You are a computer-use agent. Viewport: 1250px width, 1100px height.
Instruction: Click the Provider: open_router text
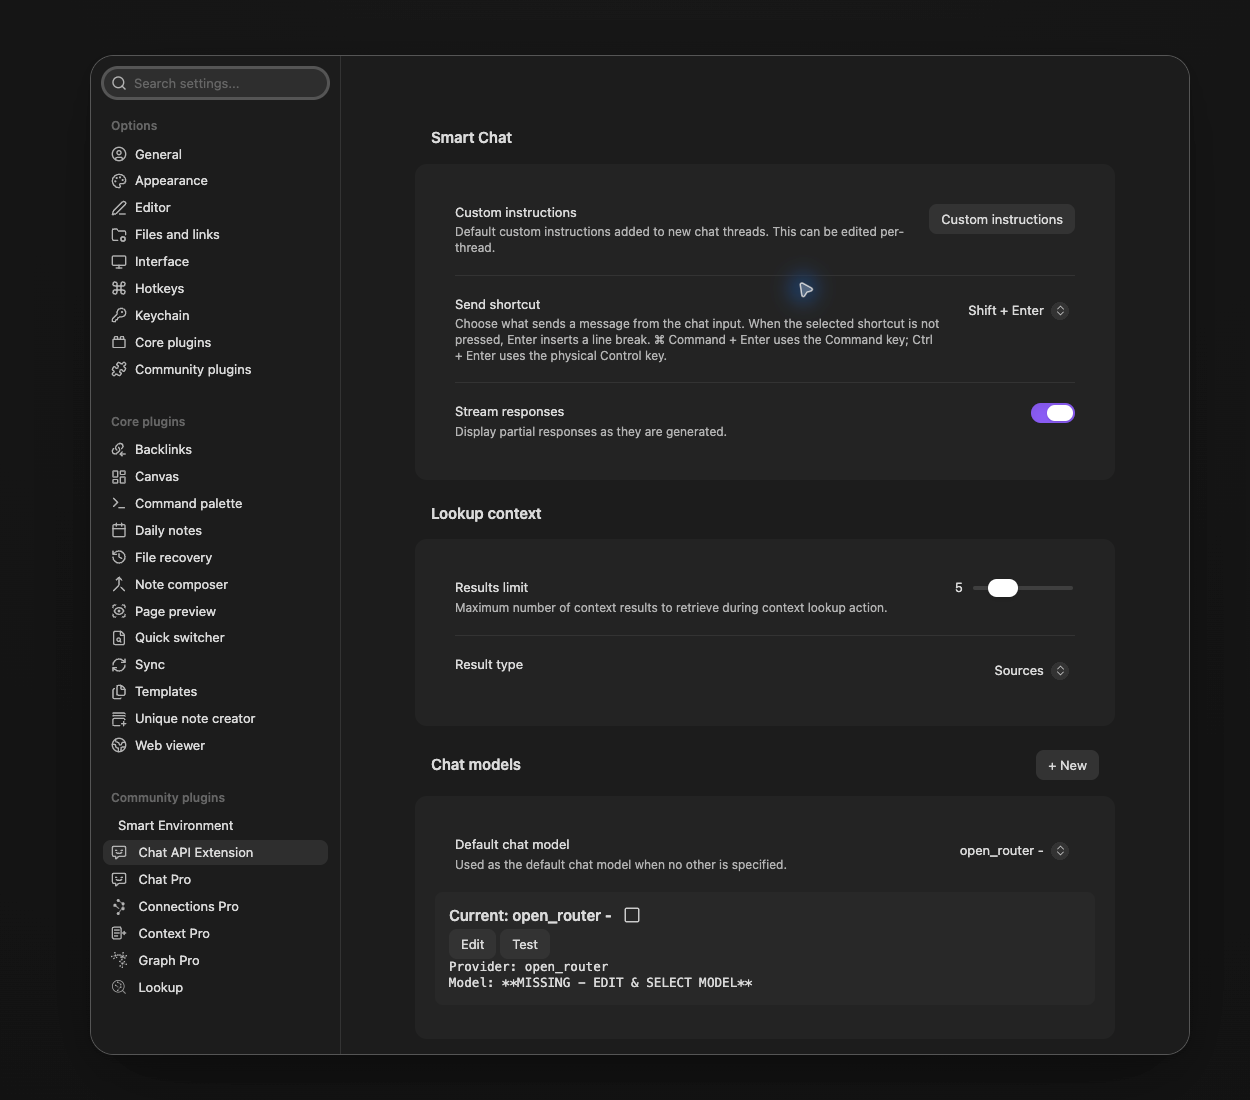(x=528, y=967)
